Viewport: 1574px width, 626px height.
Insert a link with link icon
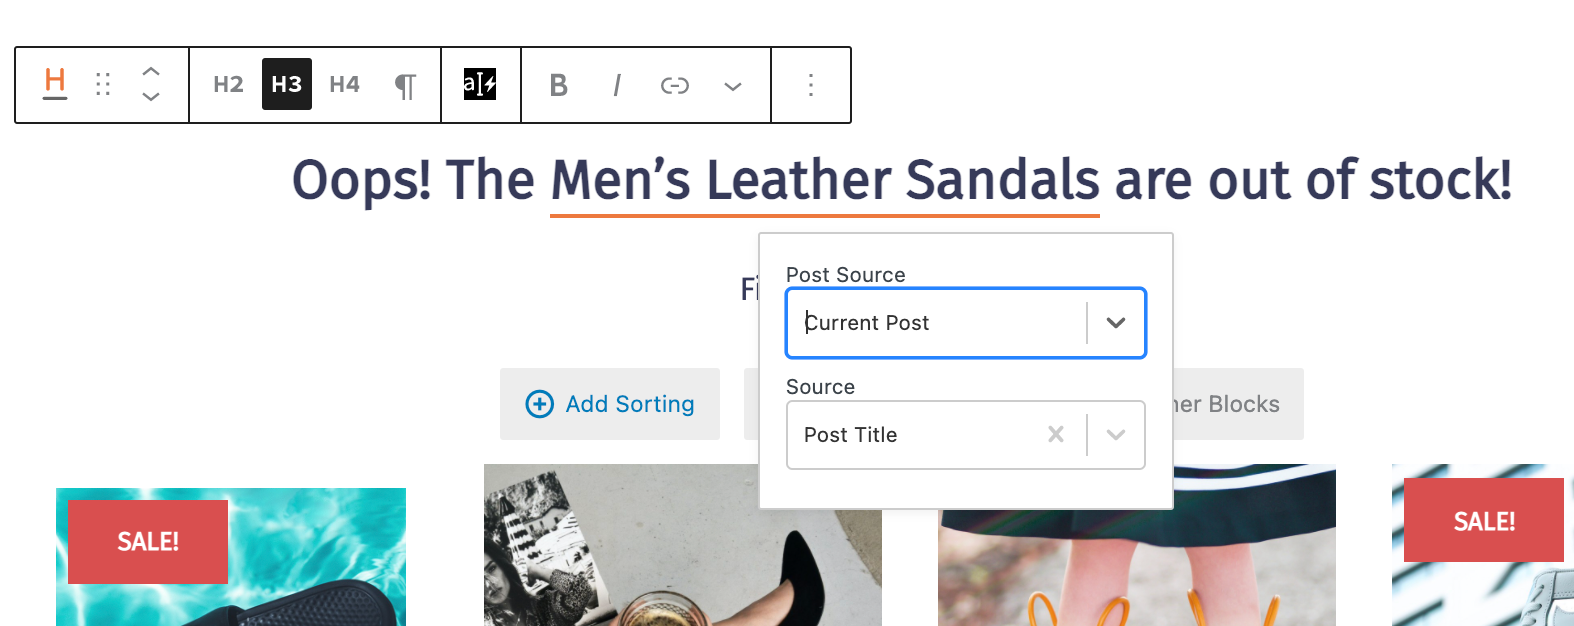(675, 86)
